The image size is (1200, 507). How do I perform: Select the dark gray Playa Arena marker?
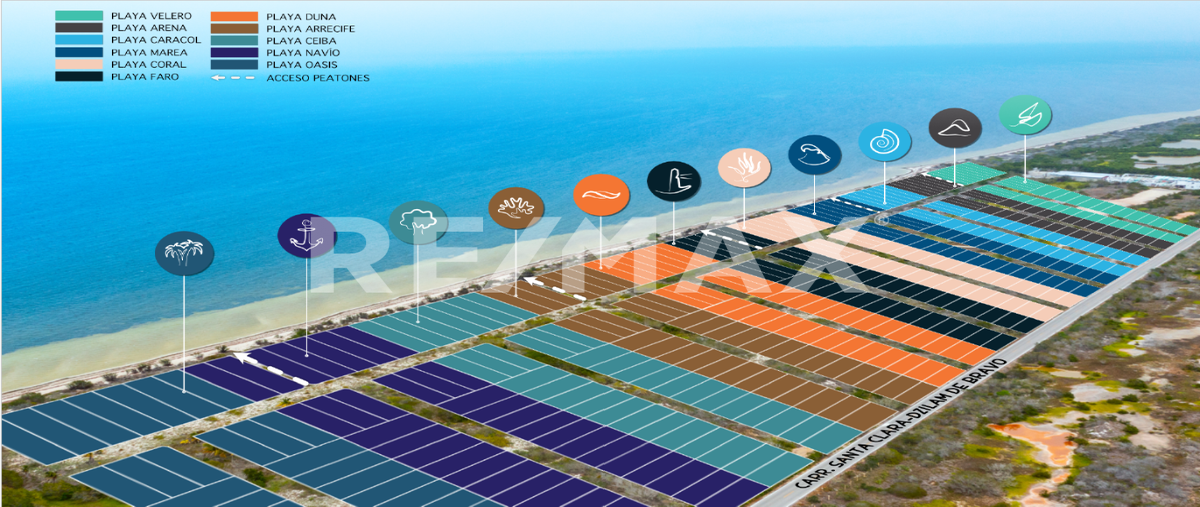[x=954, y=128]
